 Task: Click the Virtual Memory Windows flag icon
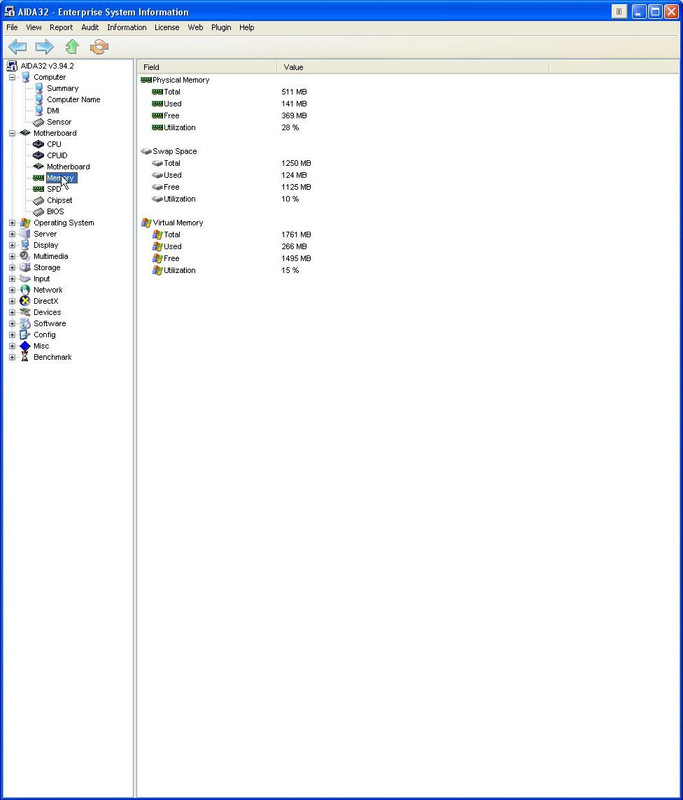[x=146, y=223]
